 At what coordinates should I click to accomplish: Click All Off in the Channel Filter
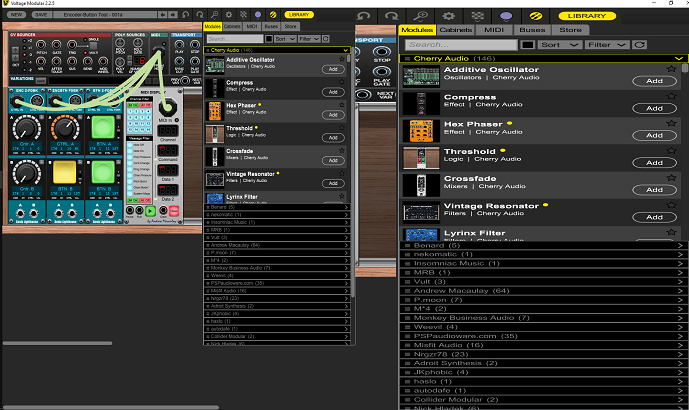click(x=145, y=105)
